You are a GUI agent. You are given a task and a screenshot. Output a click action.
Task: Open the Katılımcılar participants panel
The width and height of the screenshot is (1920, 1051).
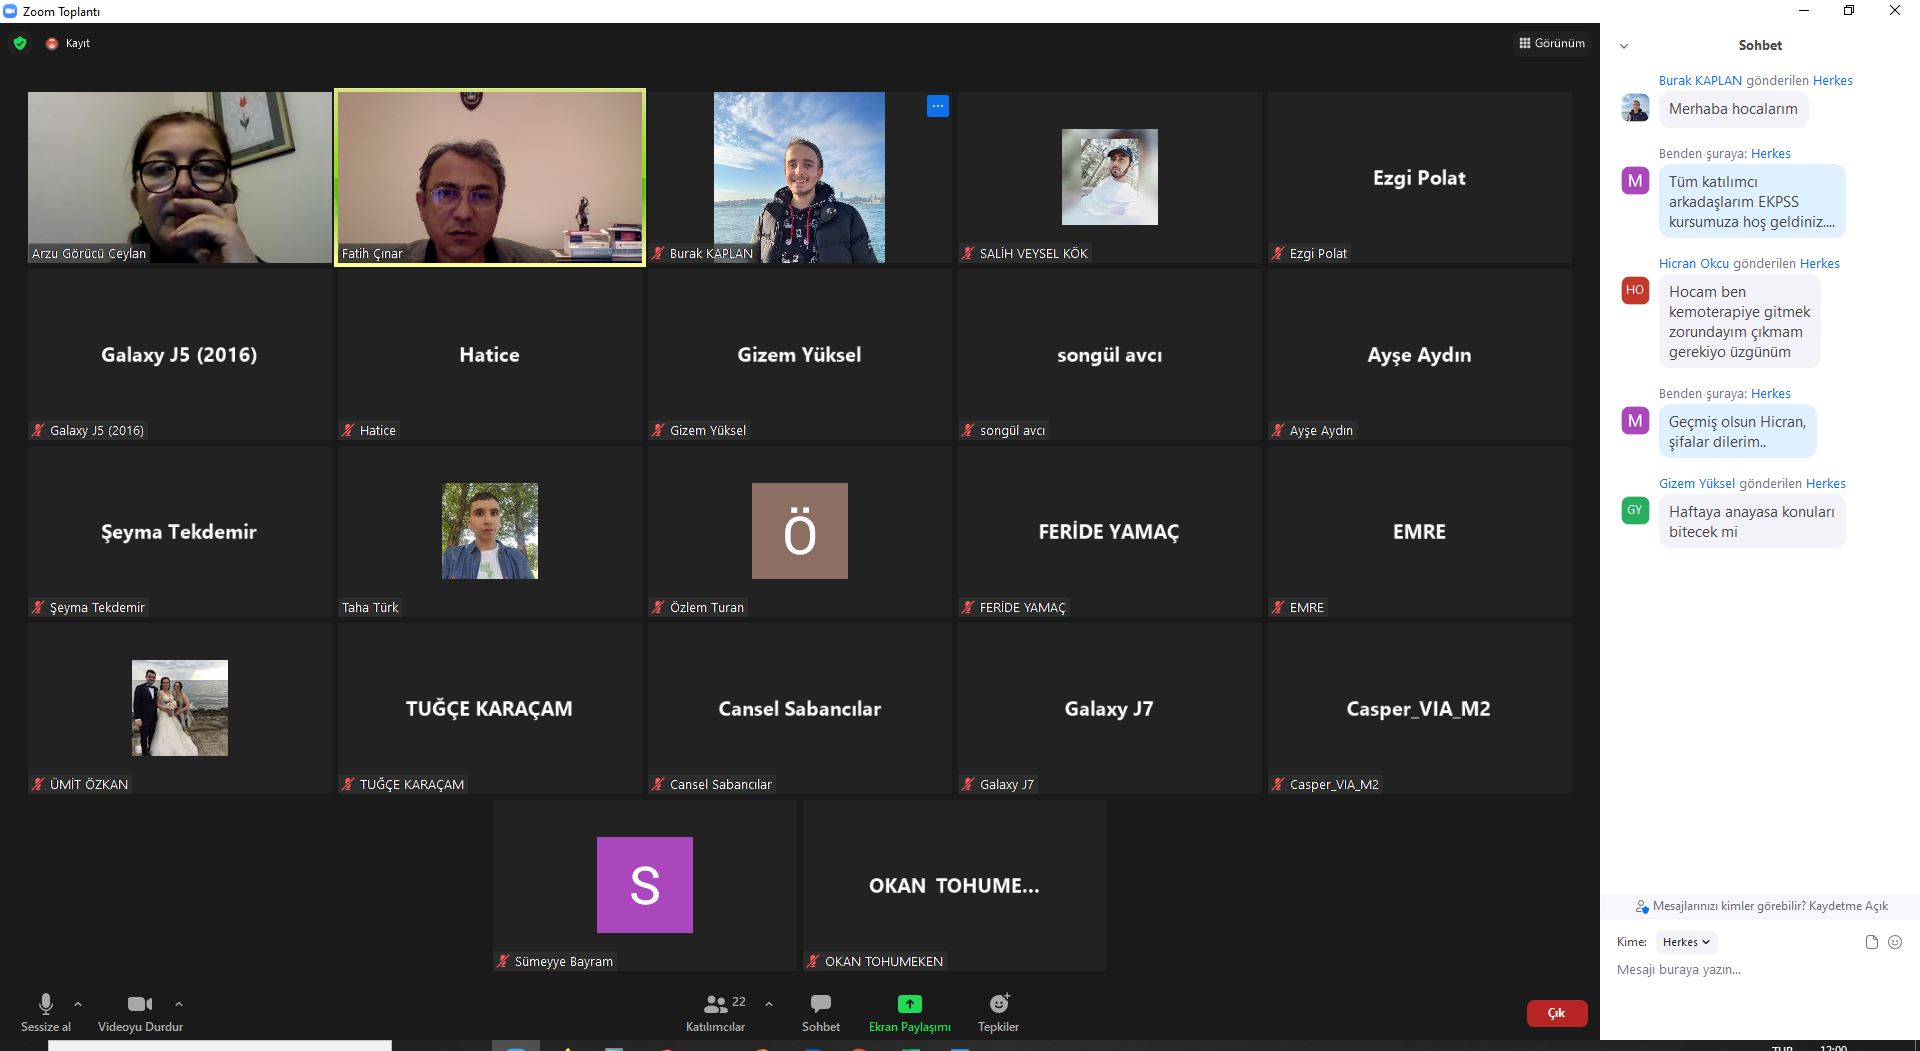tap(715, 1011)
